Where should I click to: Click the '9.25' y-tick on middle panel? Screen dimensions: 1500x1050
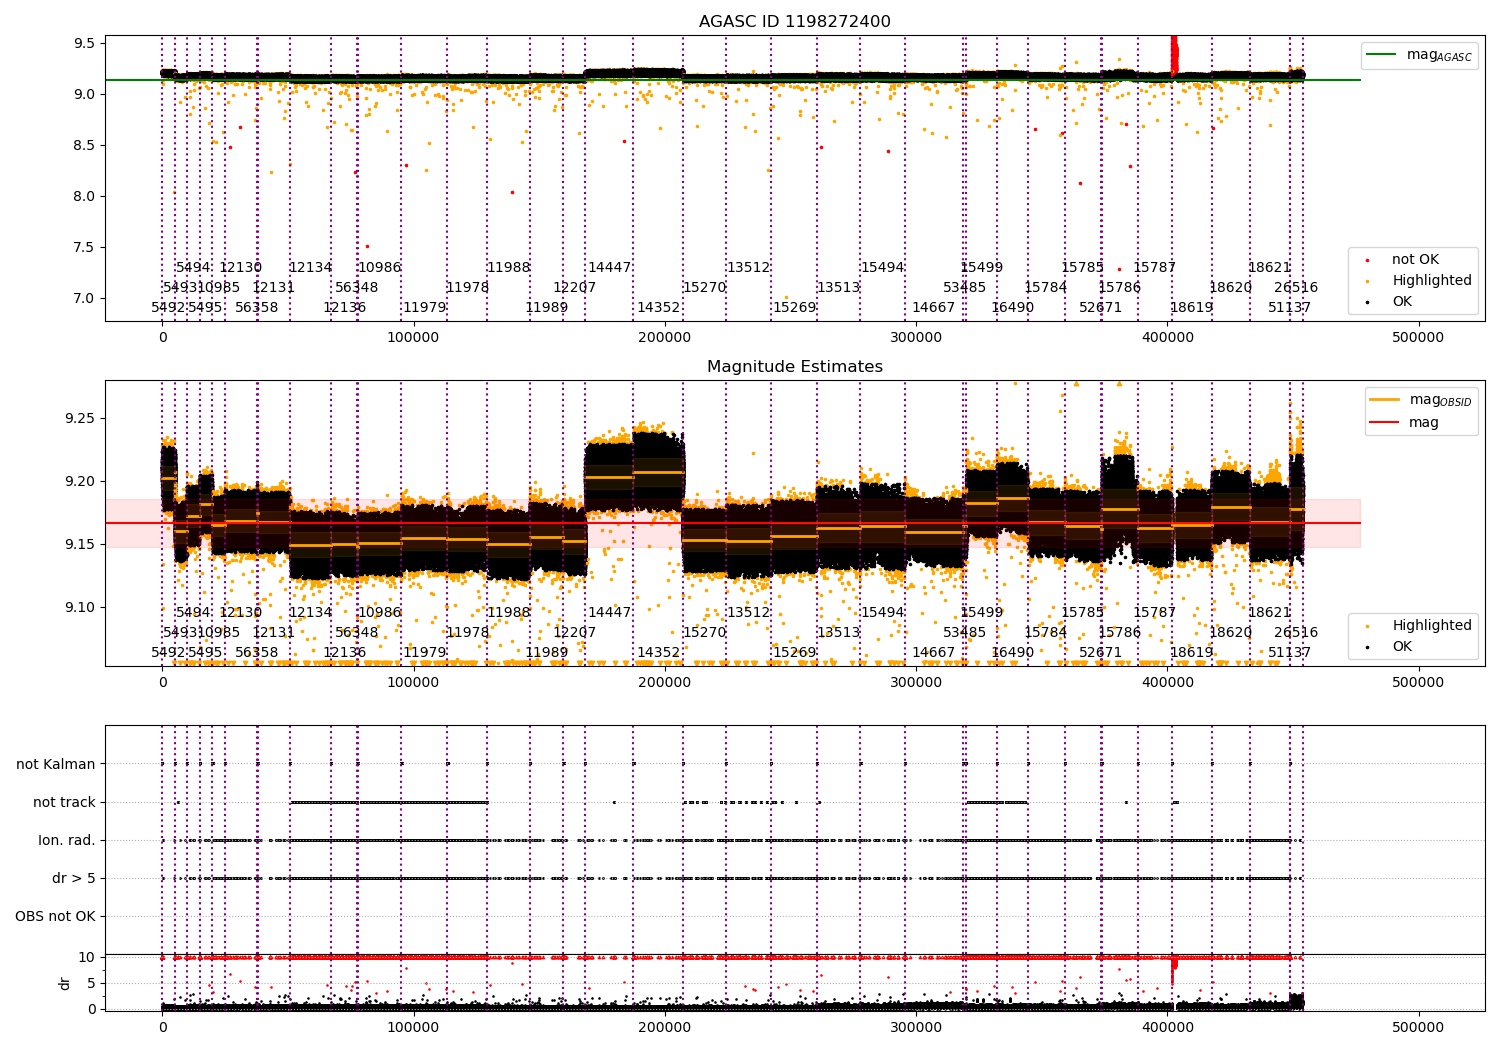81,418
